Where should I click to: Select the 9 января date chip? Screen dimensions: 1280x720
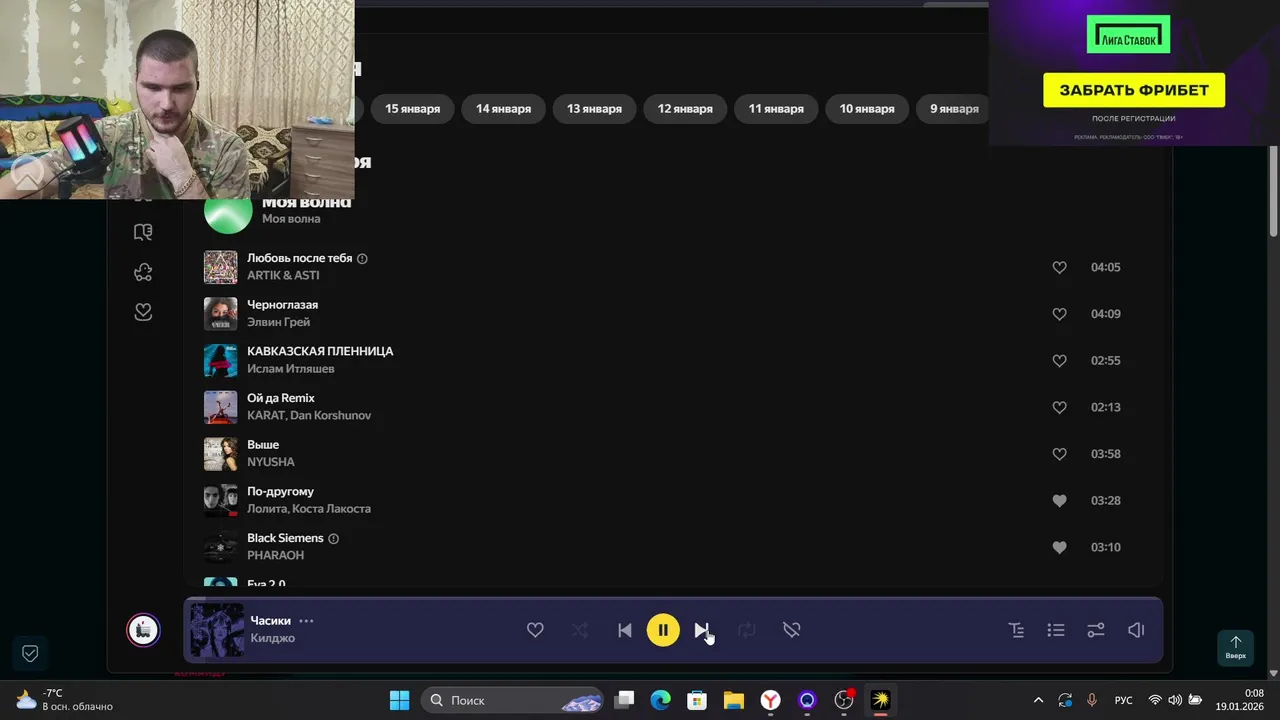953,109
